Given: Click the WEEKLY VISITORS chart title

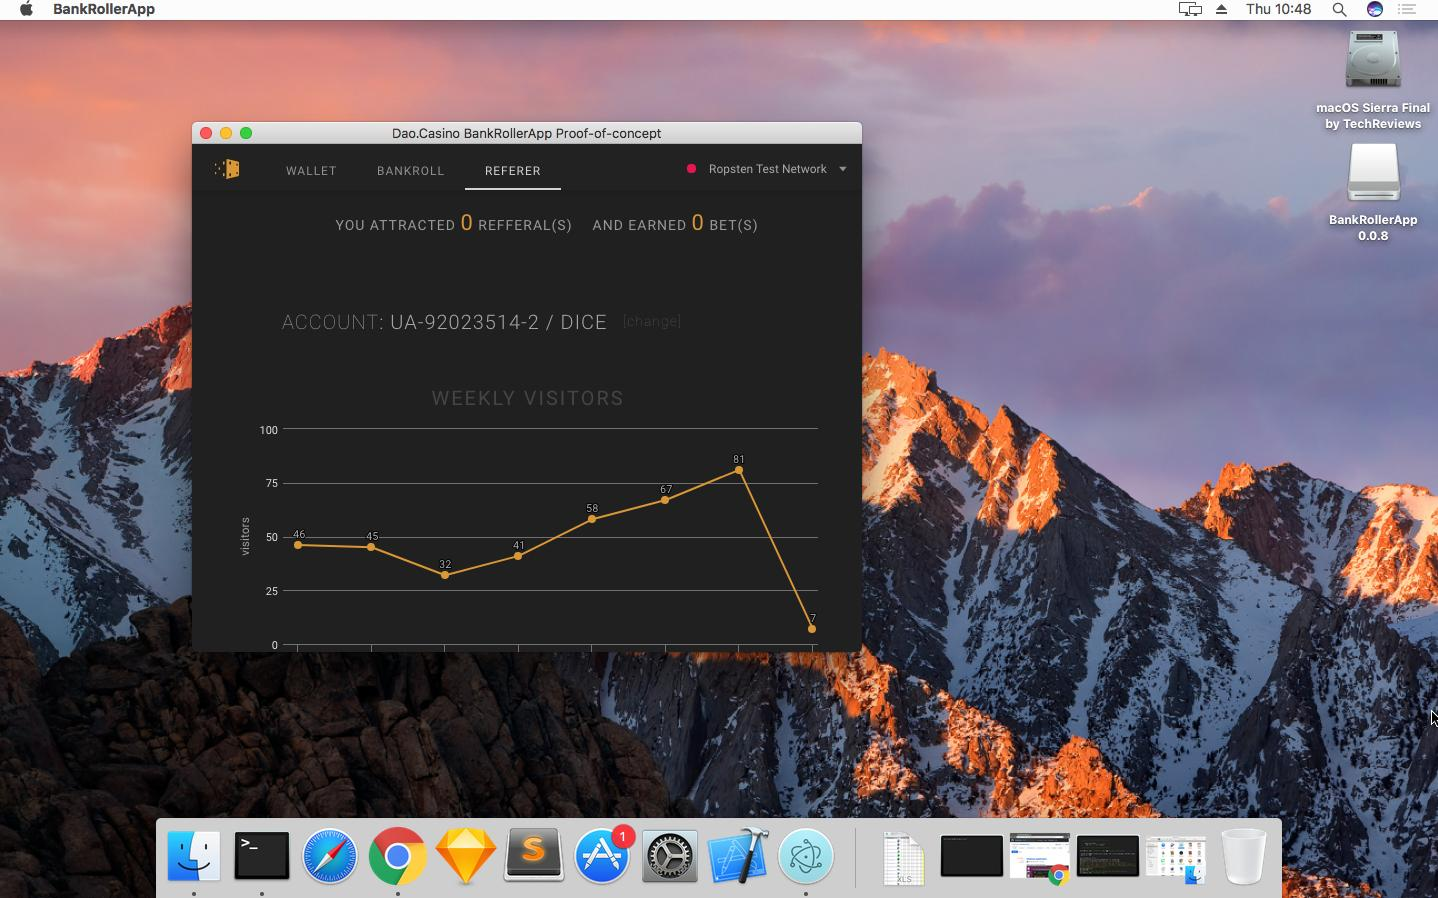Looking at the screenshot, I should (527, 398).
